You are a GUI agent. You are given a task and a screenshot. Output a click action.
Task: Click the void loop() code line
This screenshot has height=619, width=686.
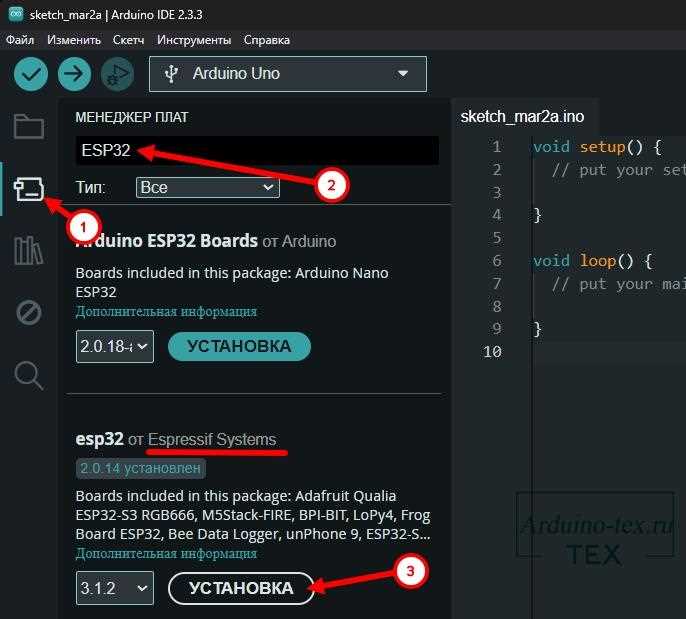593,261
